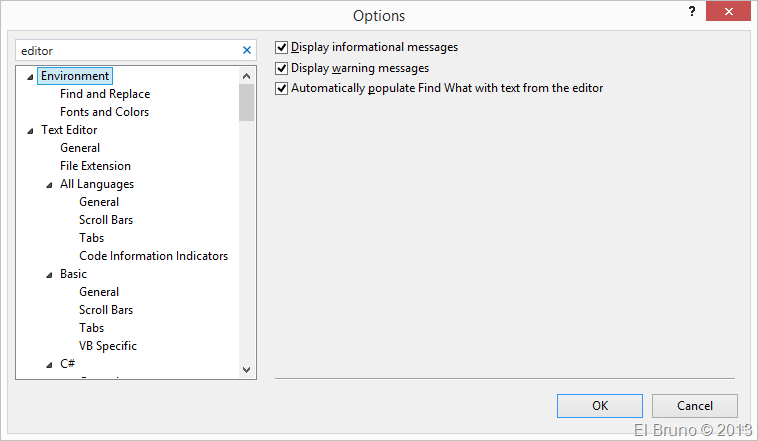Collapse the Text Editor node

(x=30, y=131)
